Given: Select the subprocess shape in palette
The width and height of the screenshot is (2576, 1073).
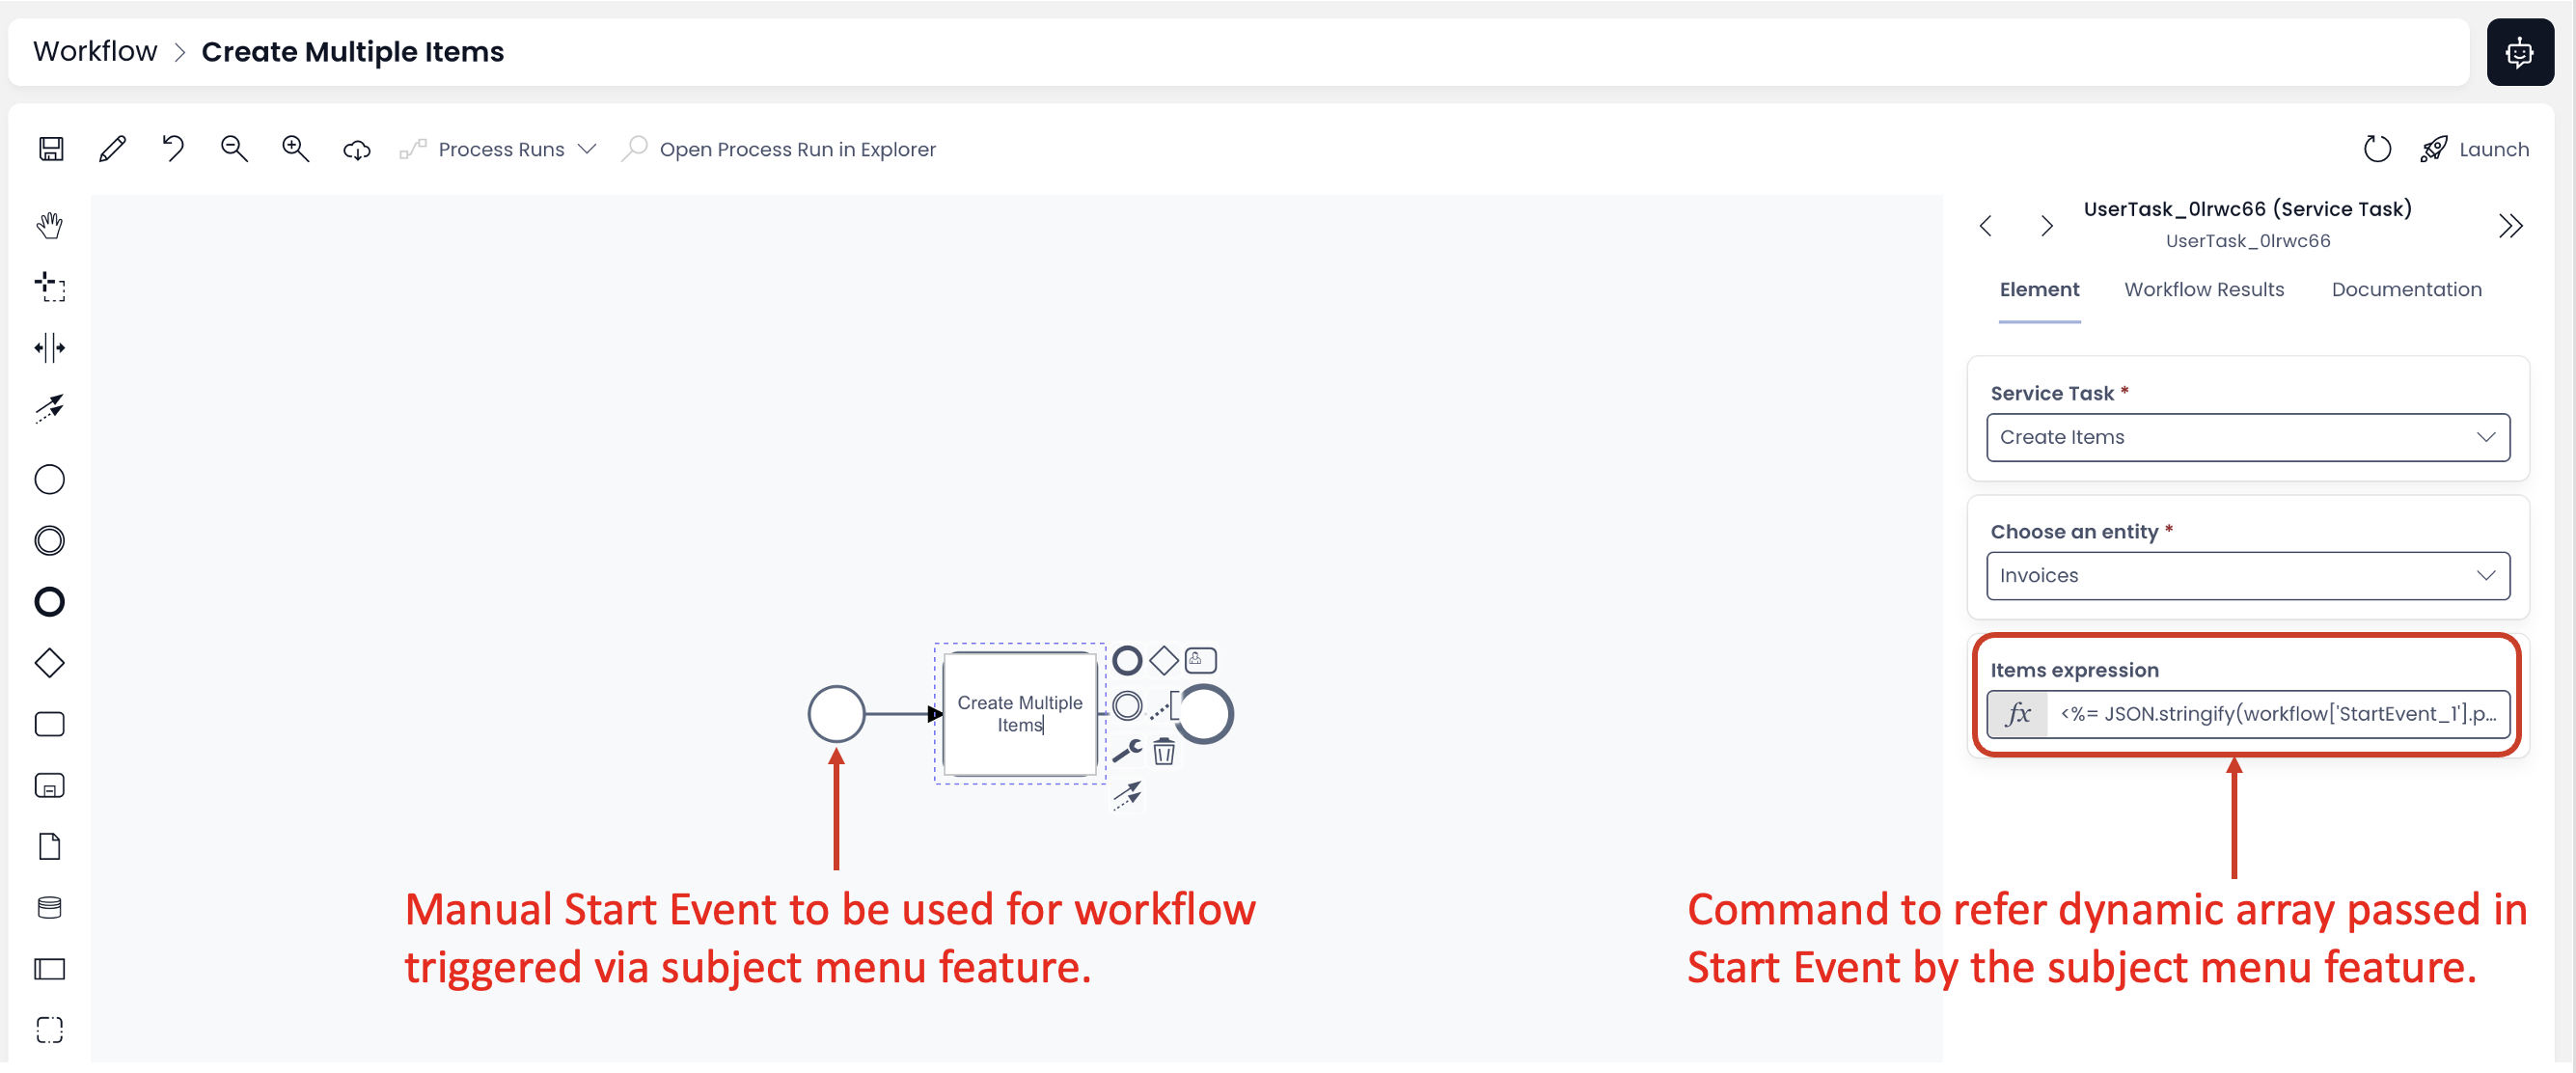Looking at the screenshot, I should [50, 785].
